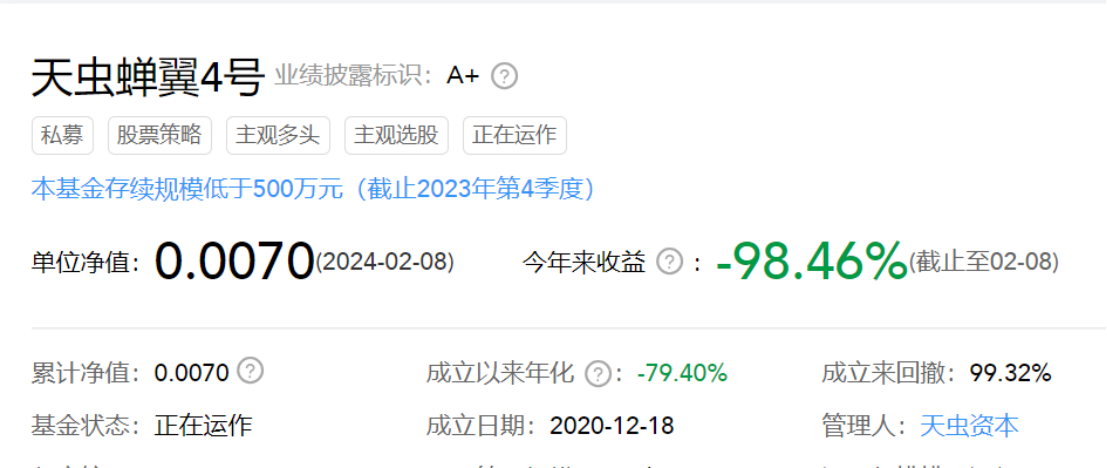Select the unit net value 0.0070
The image size is (1107, 468).
234,260
